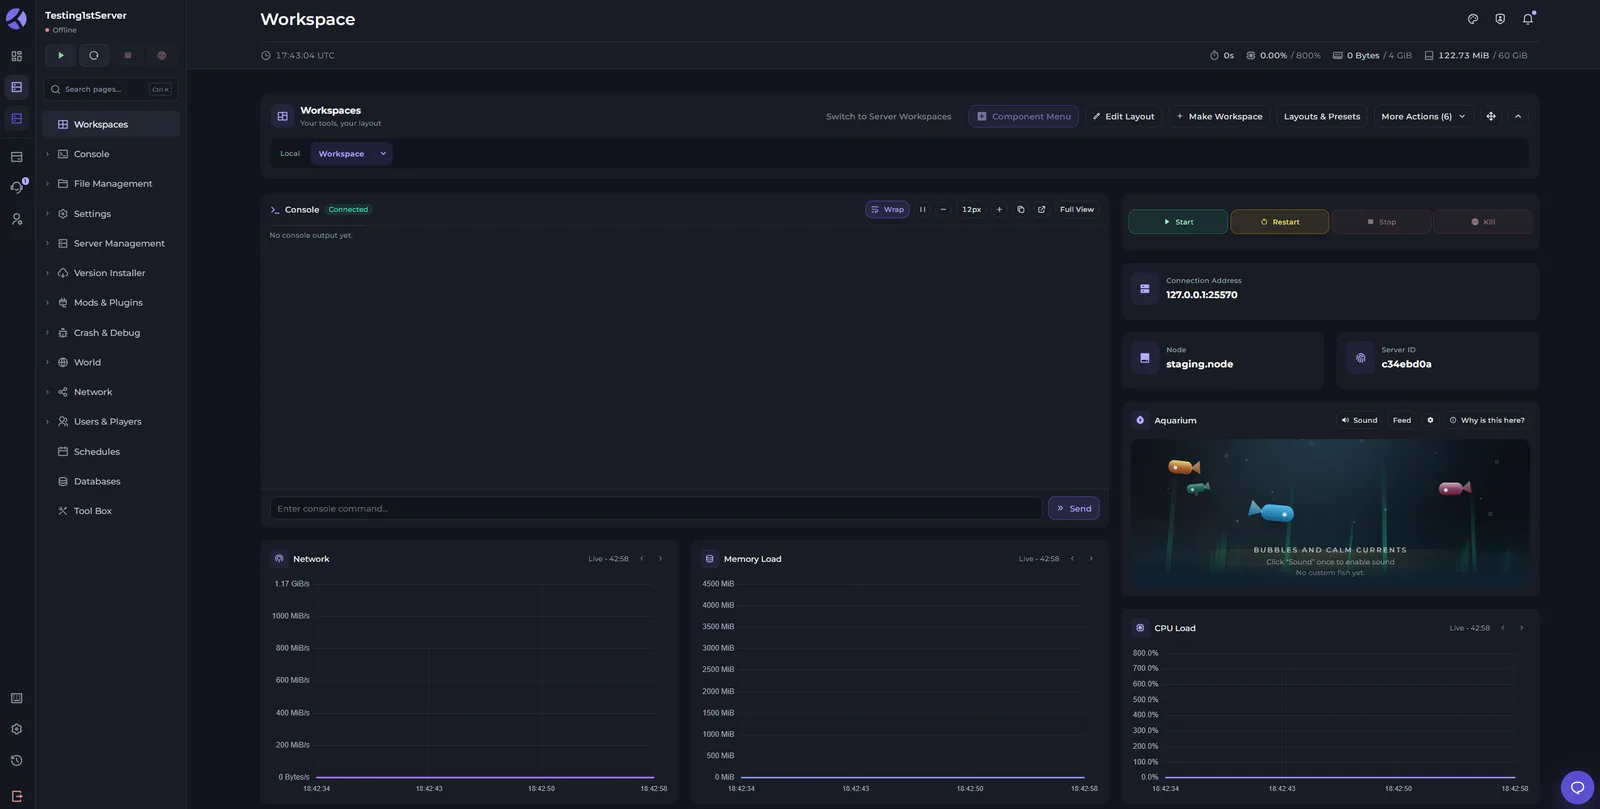Open the chat bubble in bottom right corner

pos(1577,788)
